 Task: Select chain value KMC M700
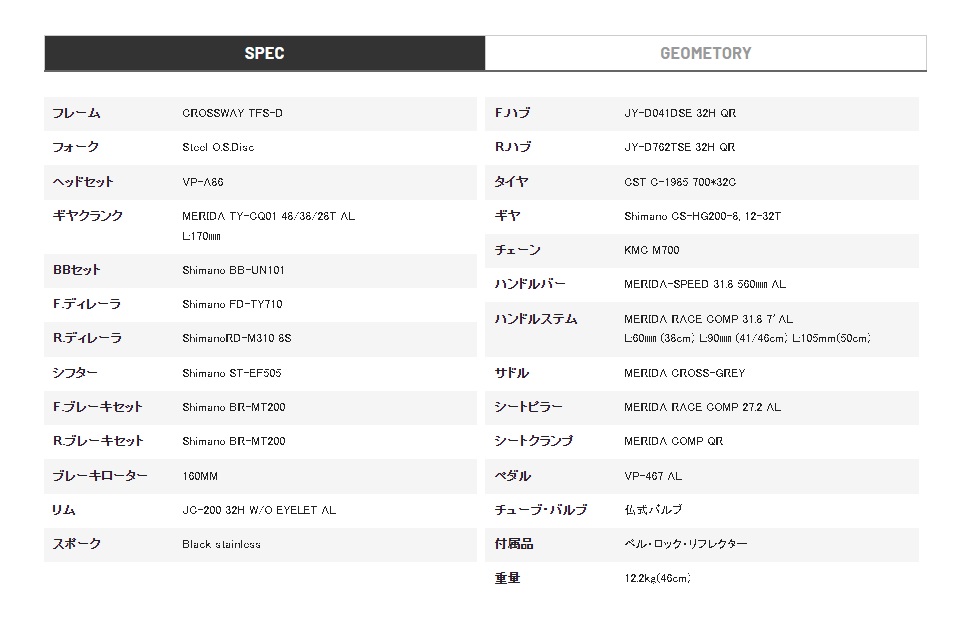(651, 250)
